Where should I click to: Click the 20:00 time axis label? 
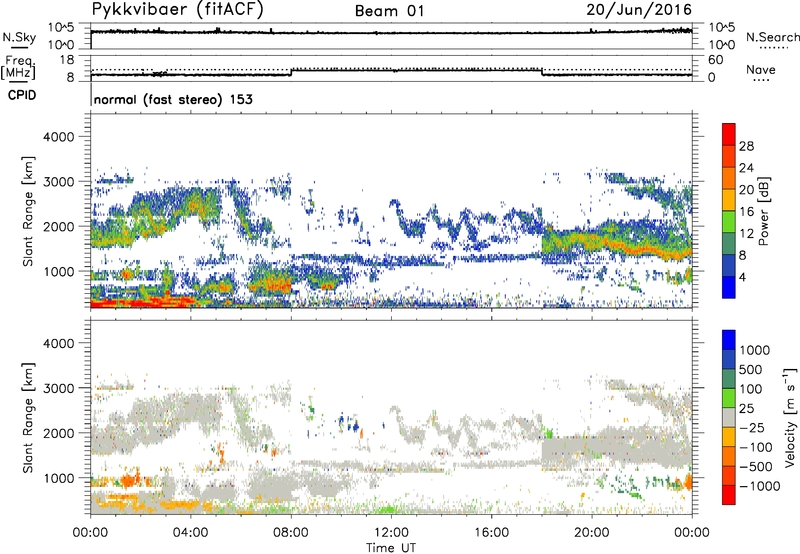tap(592, 533)
